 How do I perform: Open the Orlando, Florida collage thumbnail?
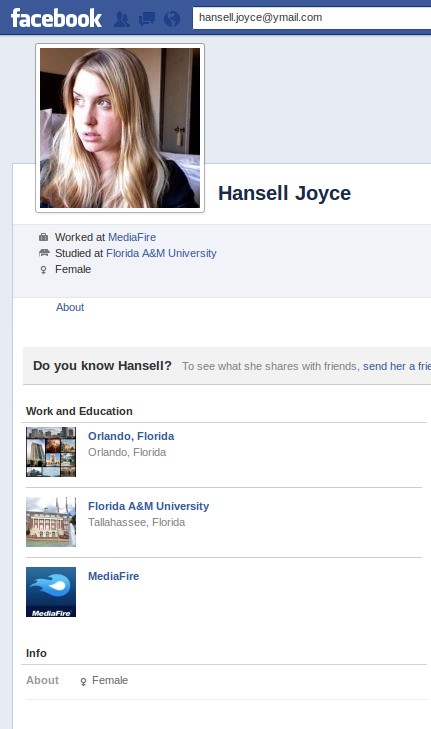click(51, 452)
